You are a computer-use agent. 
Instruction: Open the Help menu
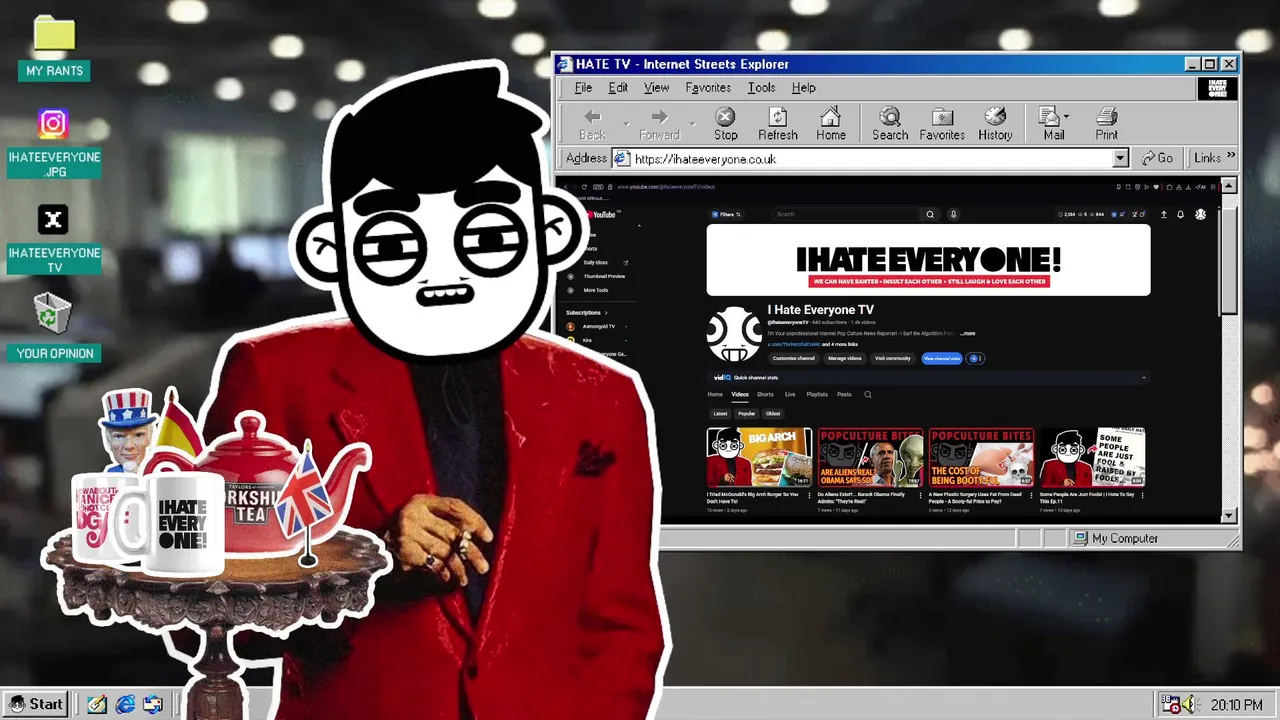804,88
